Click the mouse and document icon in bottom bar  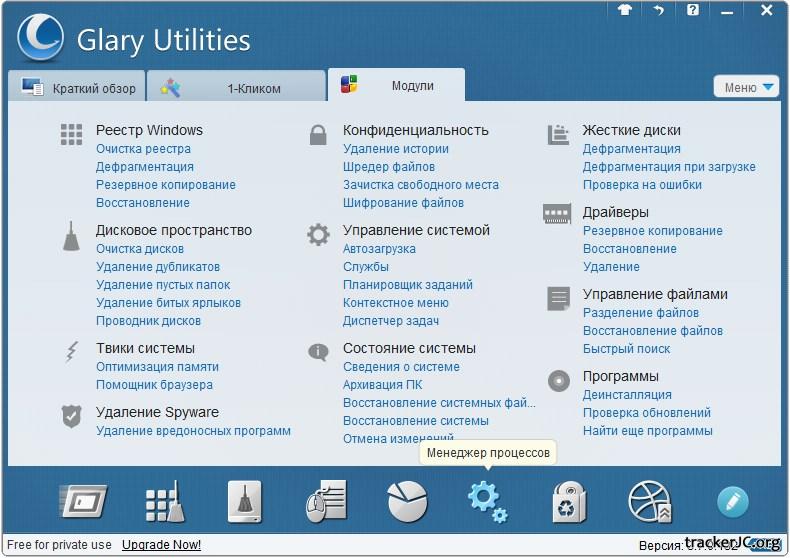tap(326, 502)
